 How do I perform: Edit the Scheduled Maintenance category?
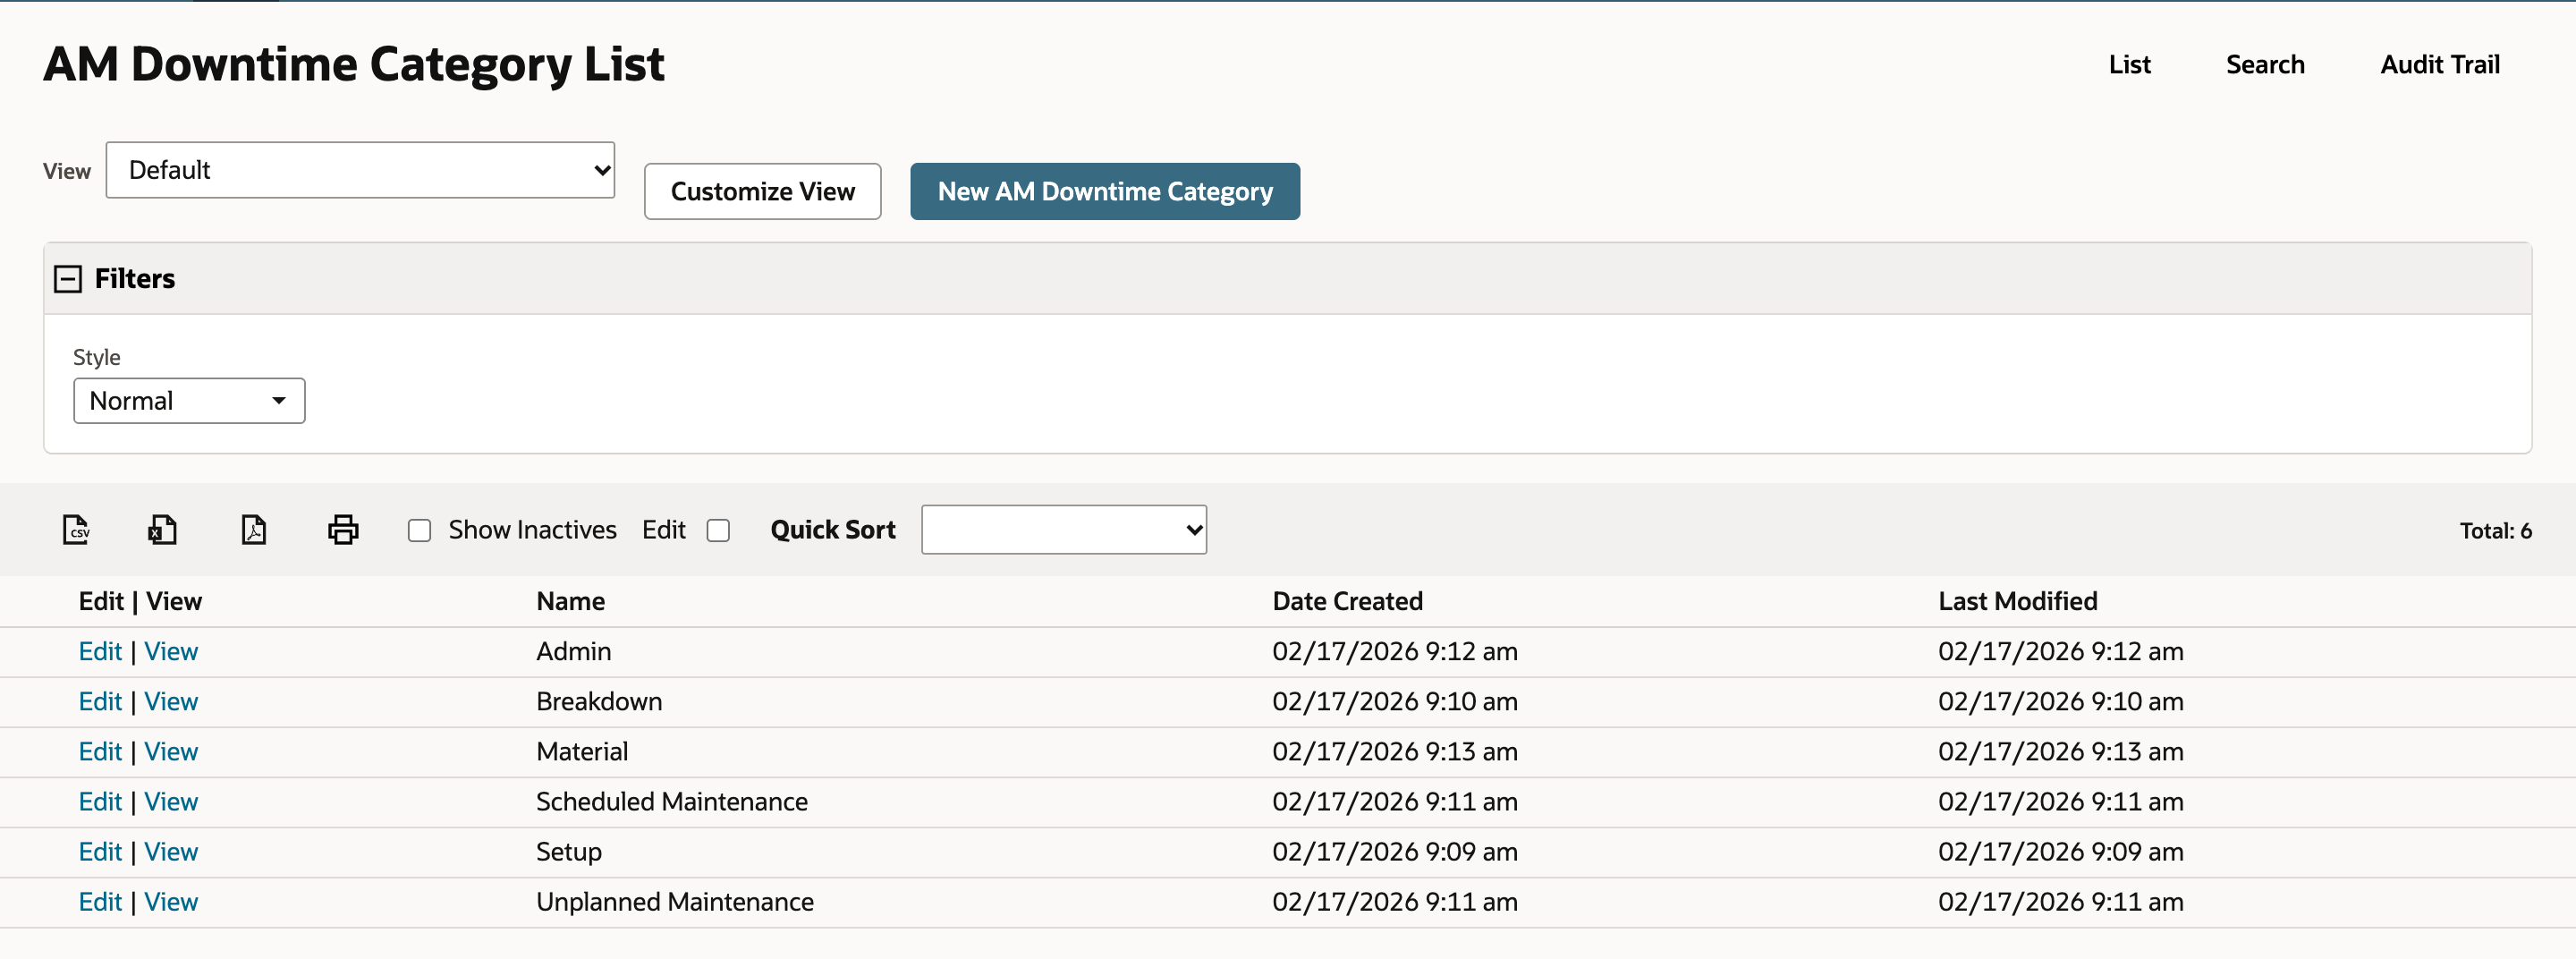(100, 802)
